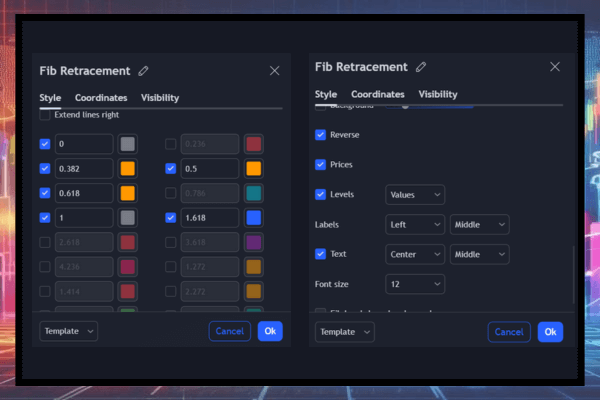This screenshot has width=600, height=400.
Task: Toggle the Reverse checkbox
Action: coord(321,135)
